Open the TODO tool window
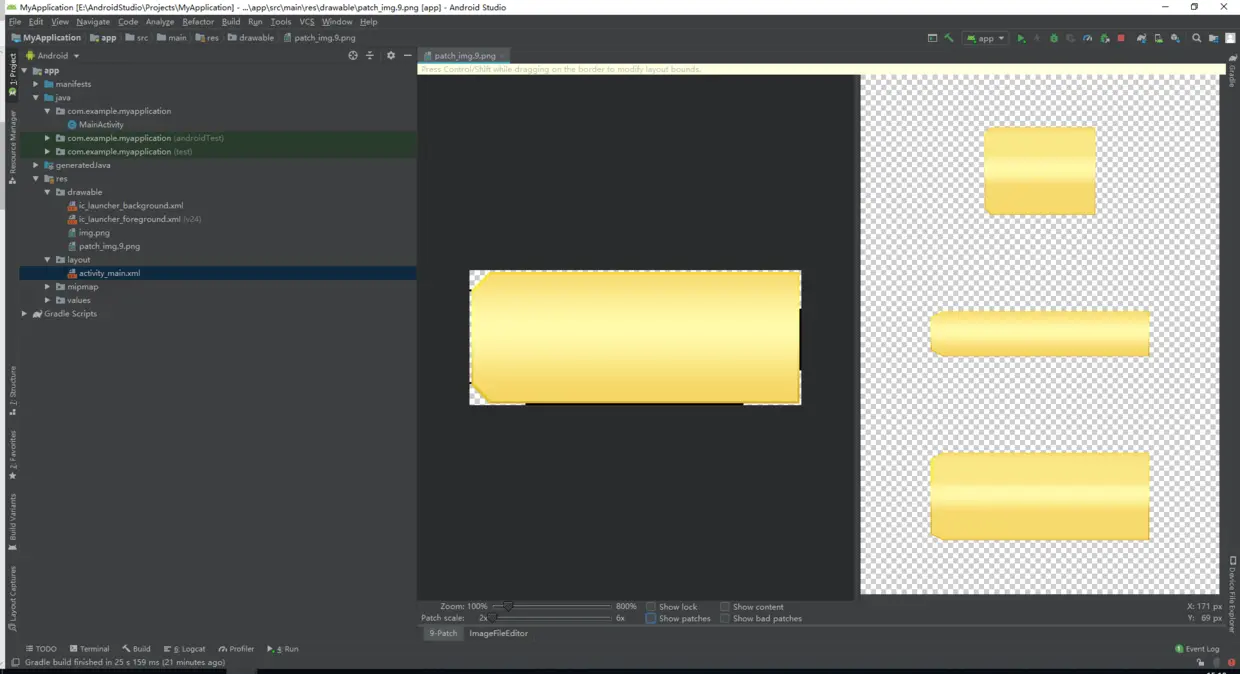 [41, 648]
